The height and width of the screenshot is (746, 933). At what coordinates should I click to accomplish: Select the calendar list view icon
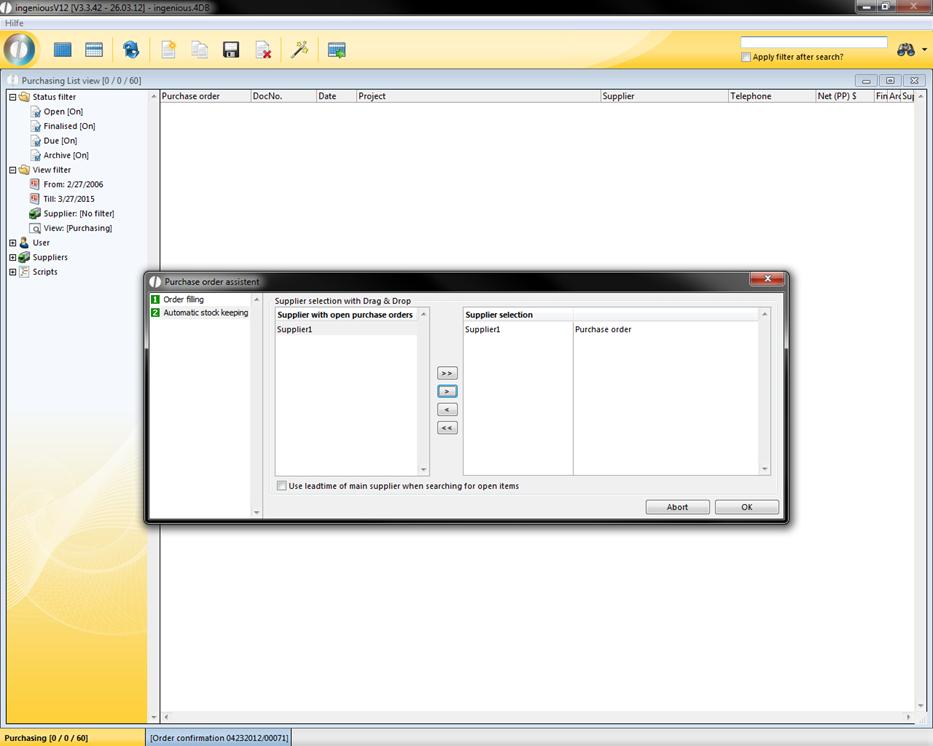[95, 50]
